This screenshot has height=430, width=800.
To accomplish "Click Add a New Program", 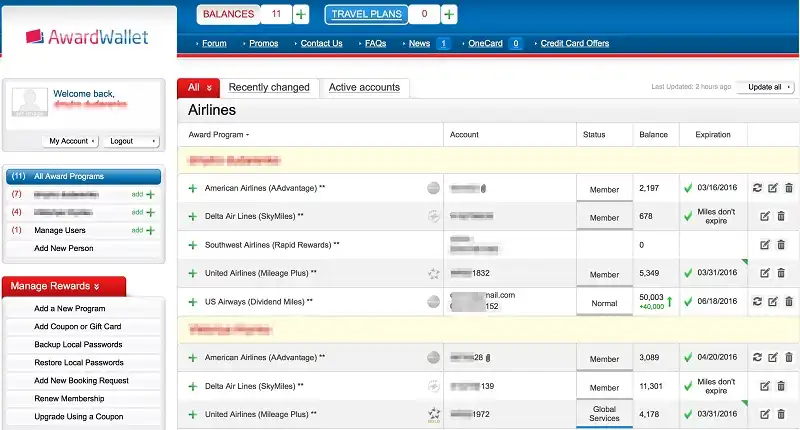I will click(70, 309).
